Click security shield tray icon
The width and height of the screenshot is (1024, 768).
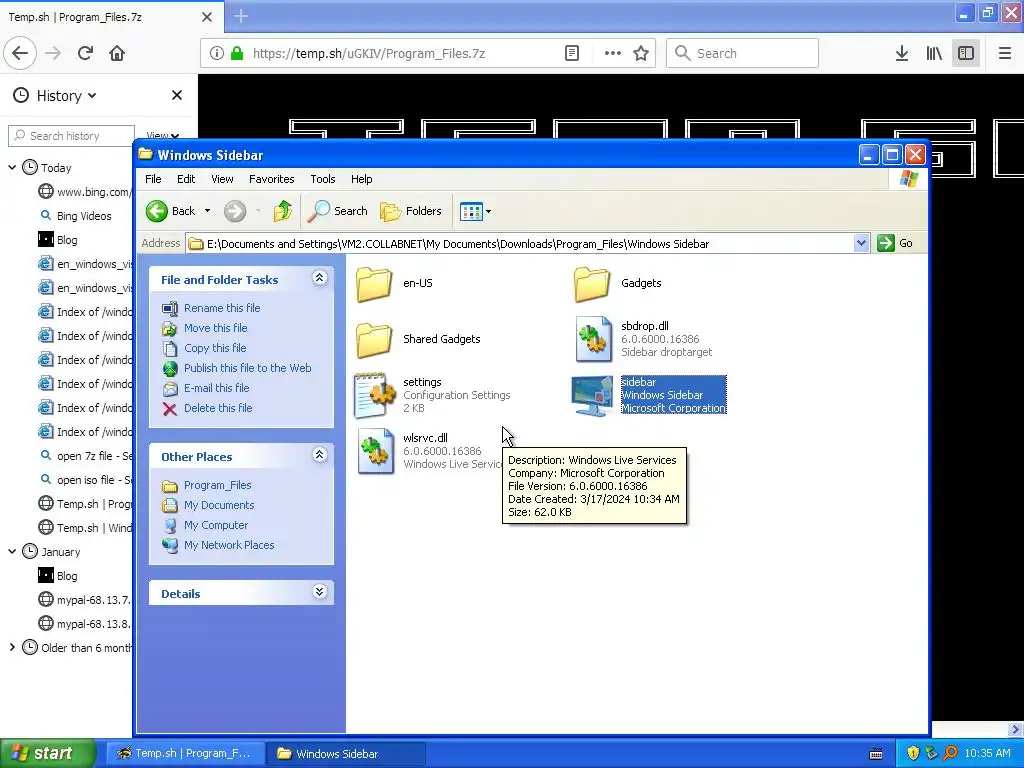(x=913, y=754)
